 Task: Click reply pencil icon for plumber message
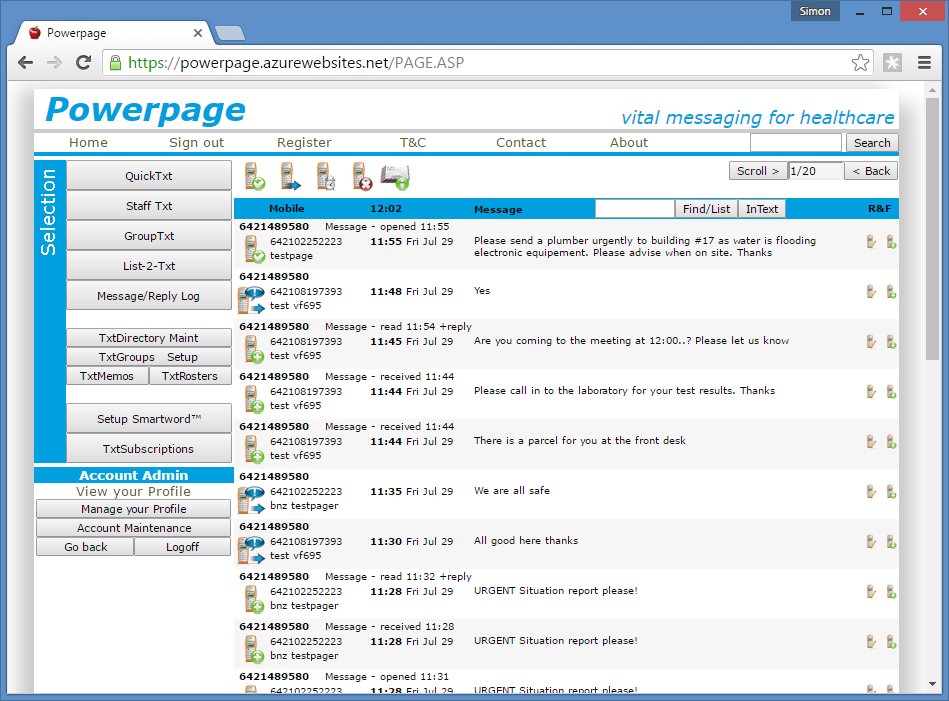tap(871, 241)
